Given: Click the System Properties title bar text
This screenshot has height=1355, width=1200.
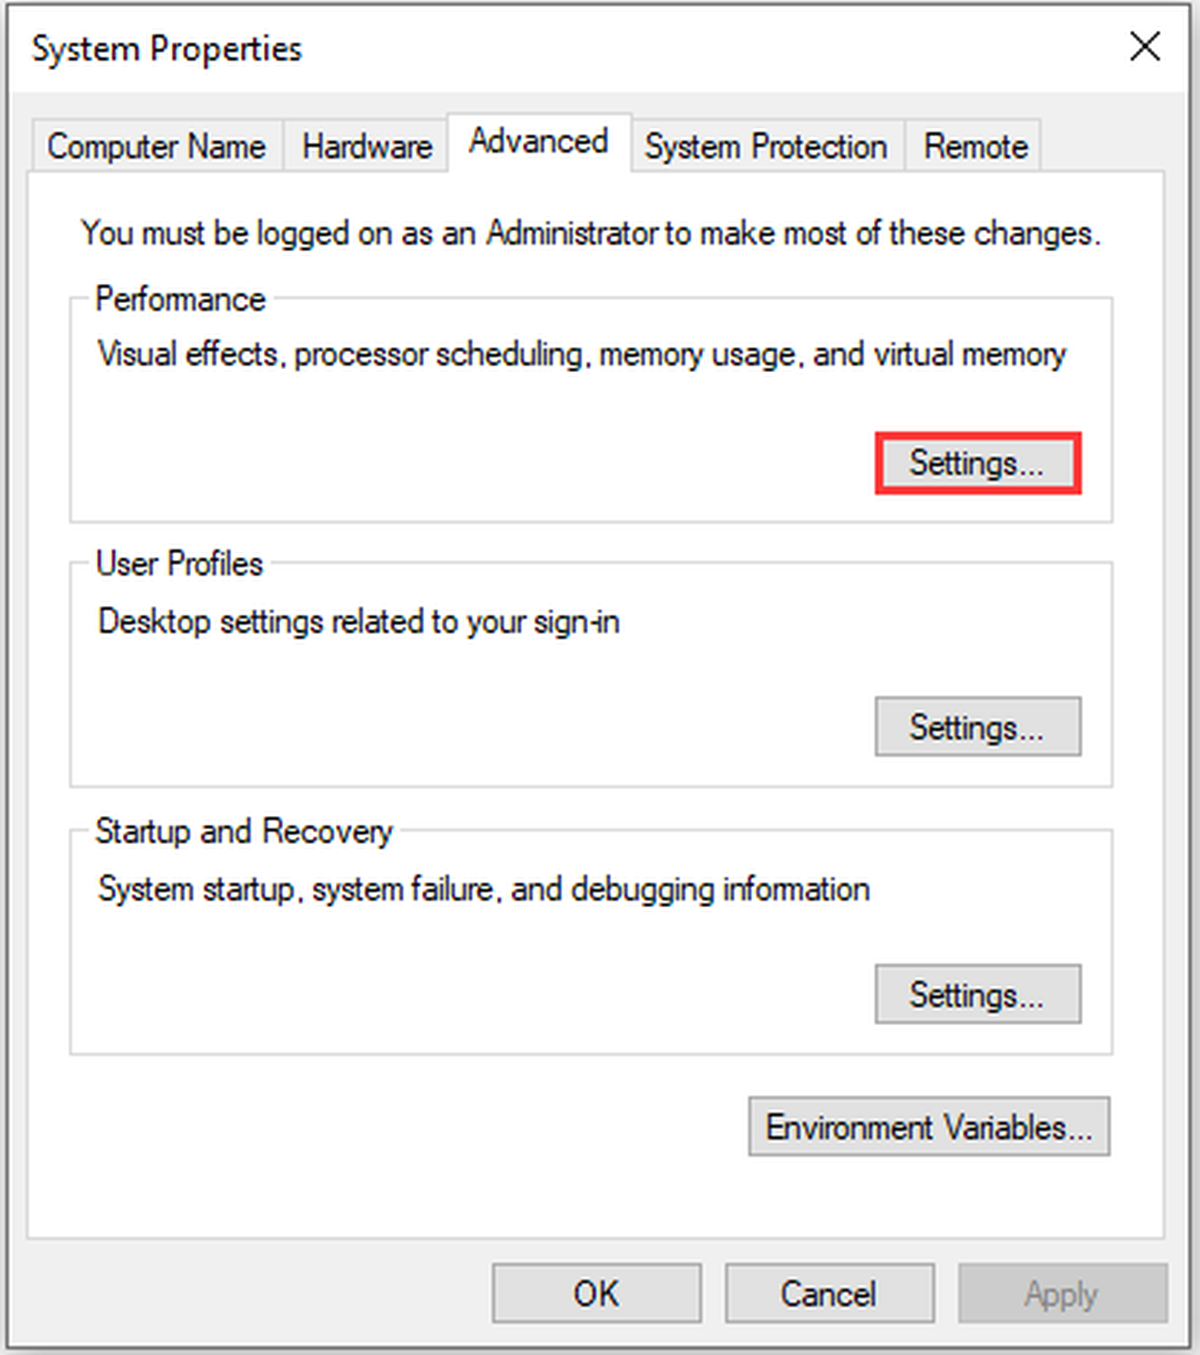Looking at the screenshot, I should coord(167,49).
